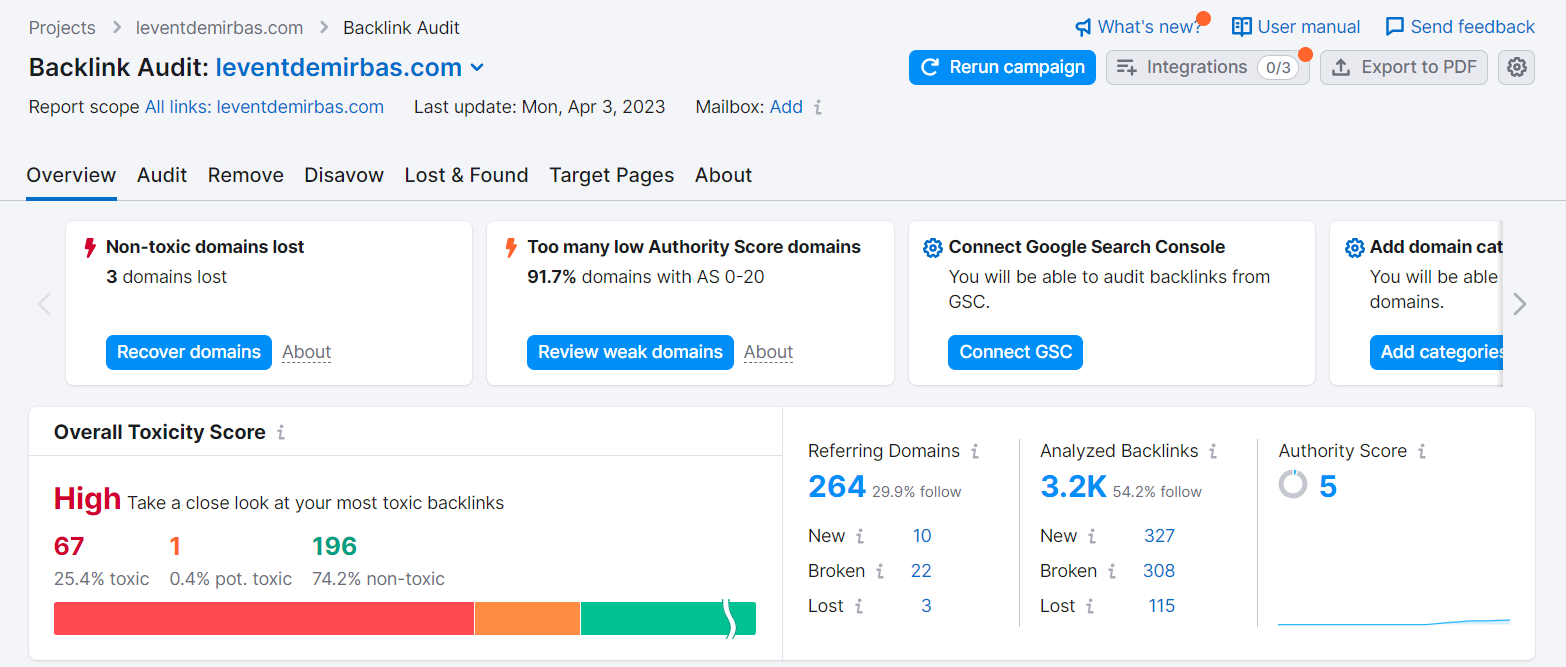Switch to the Overview tab
Viewport: 1566px width, 667px height.
pos(71,175)
